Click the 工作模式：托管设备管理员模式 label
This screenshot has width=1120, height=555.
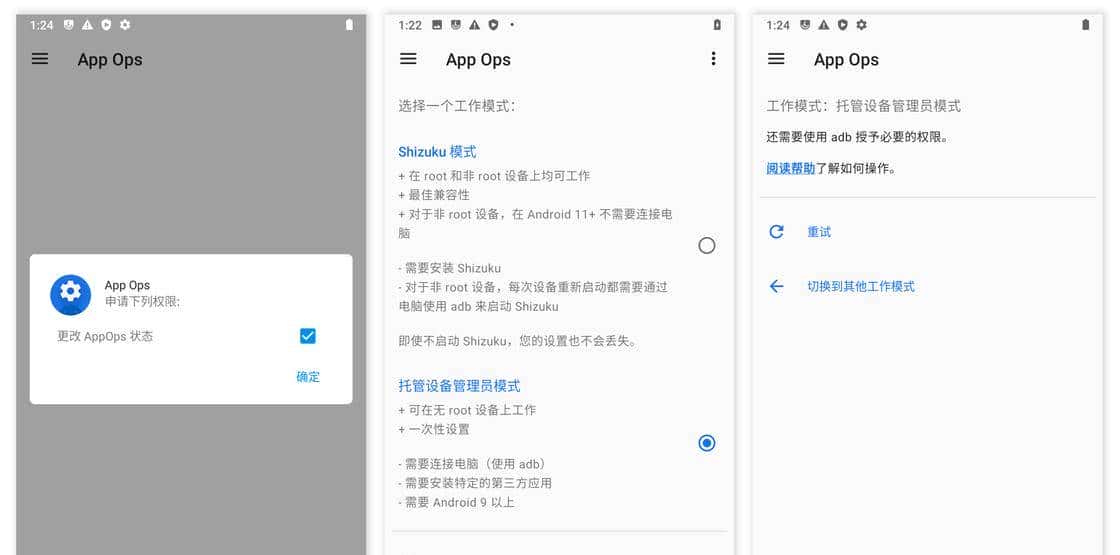864,106
